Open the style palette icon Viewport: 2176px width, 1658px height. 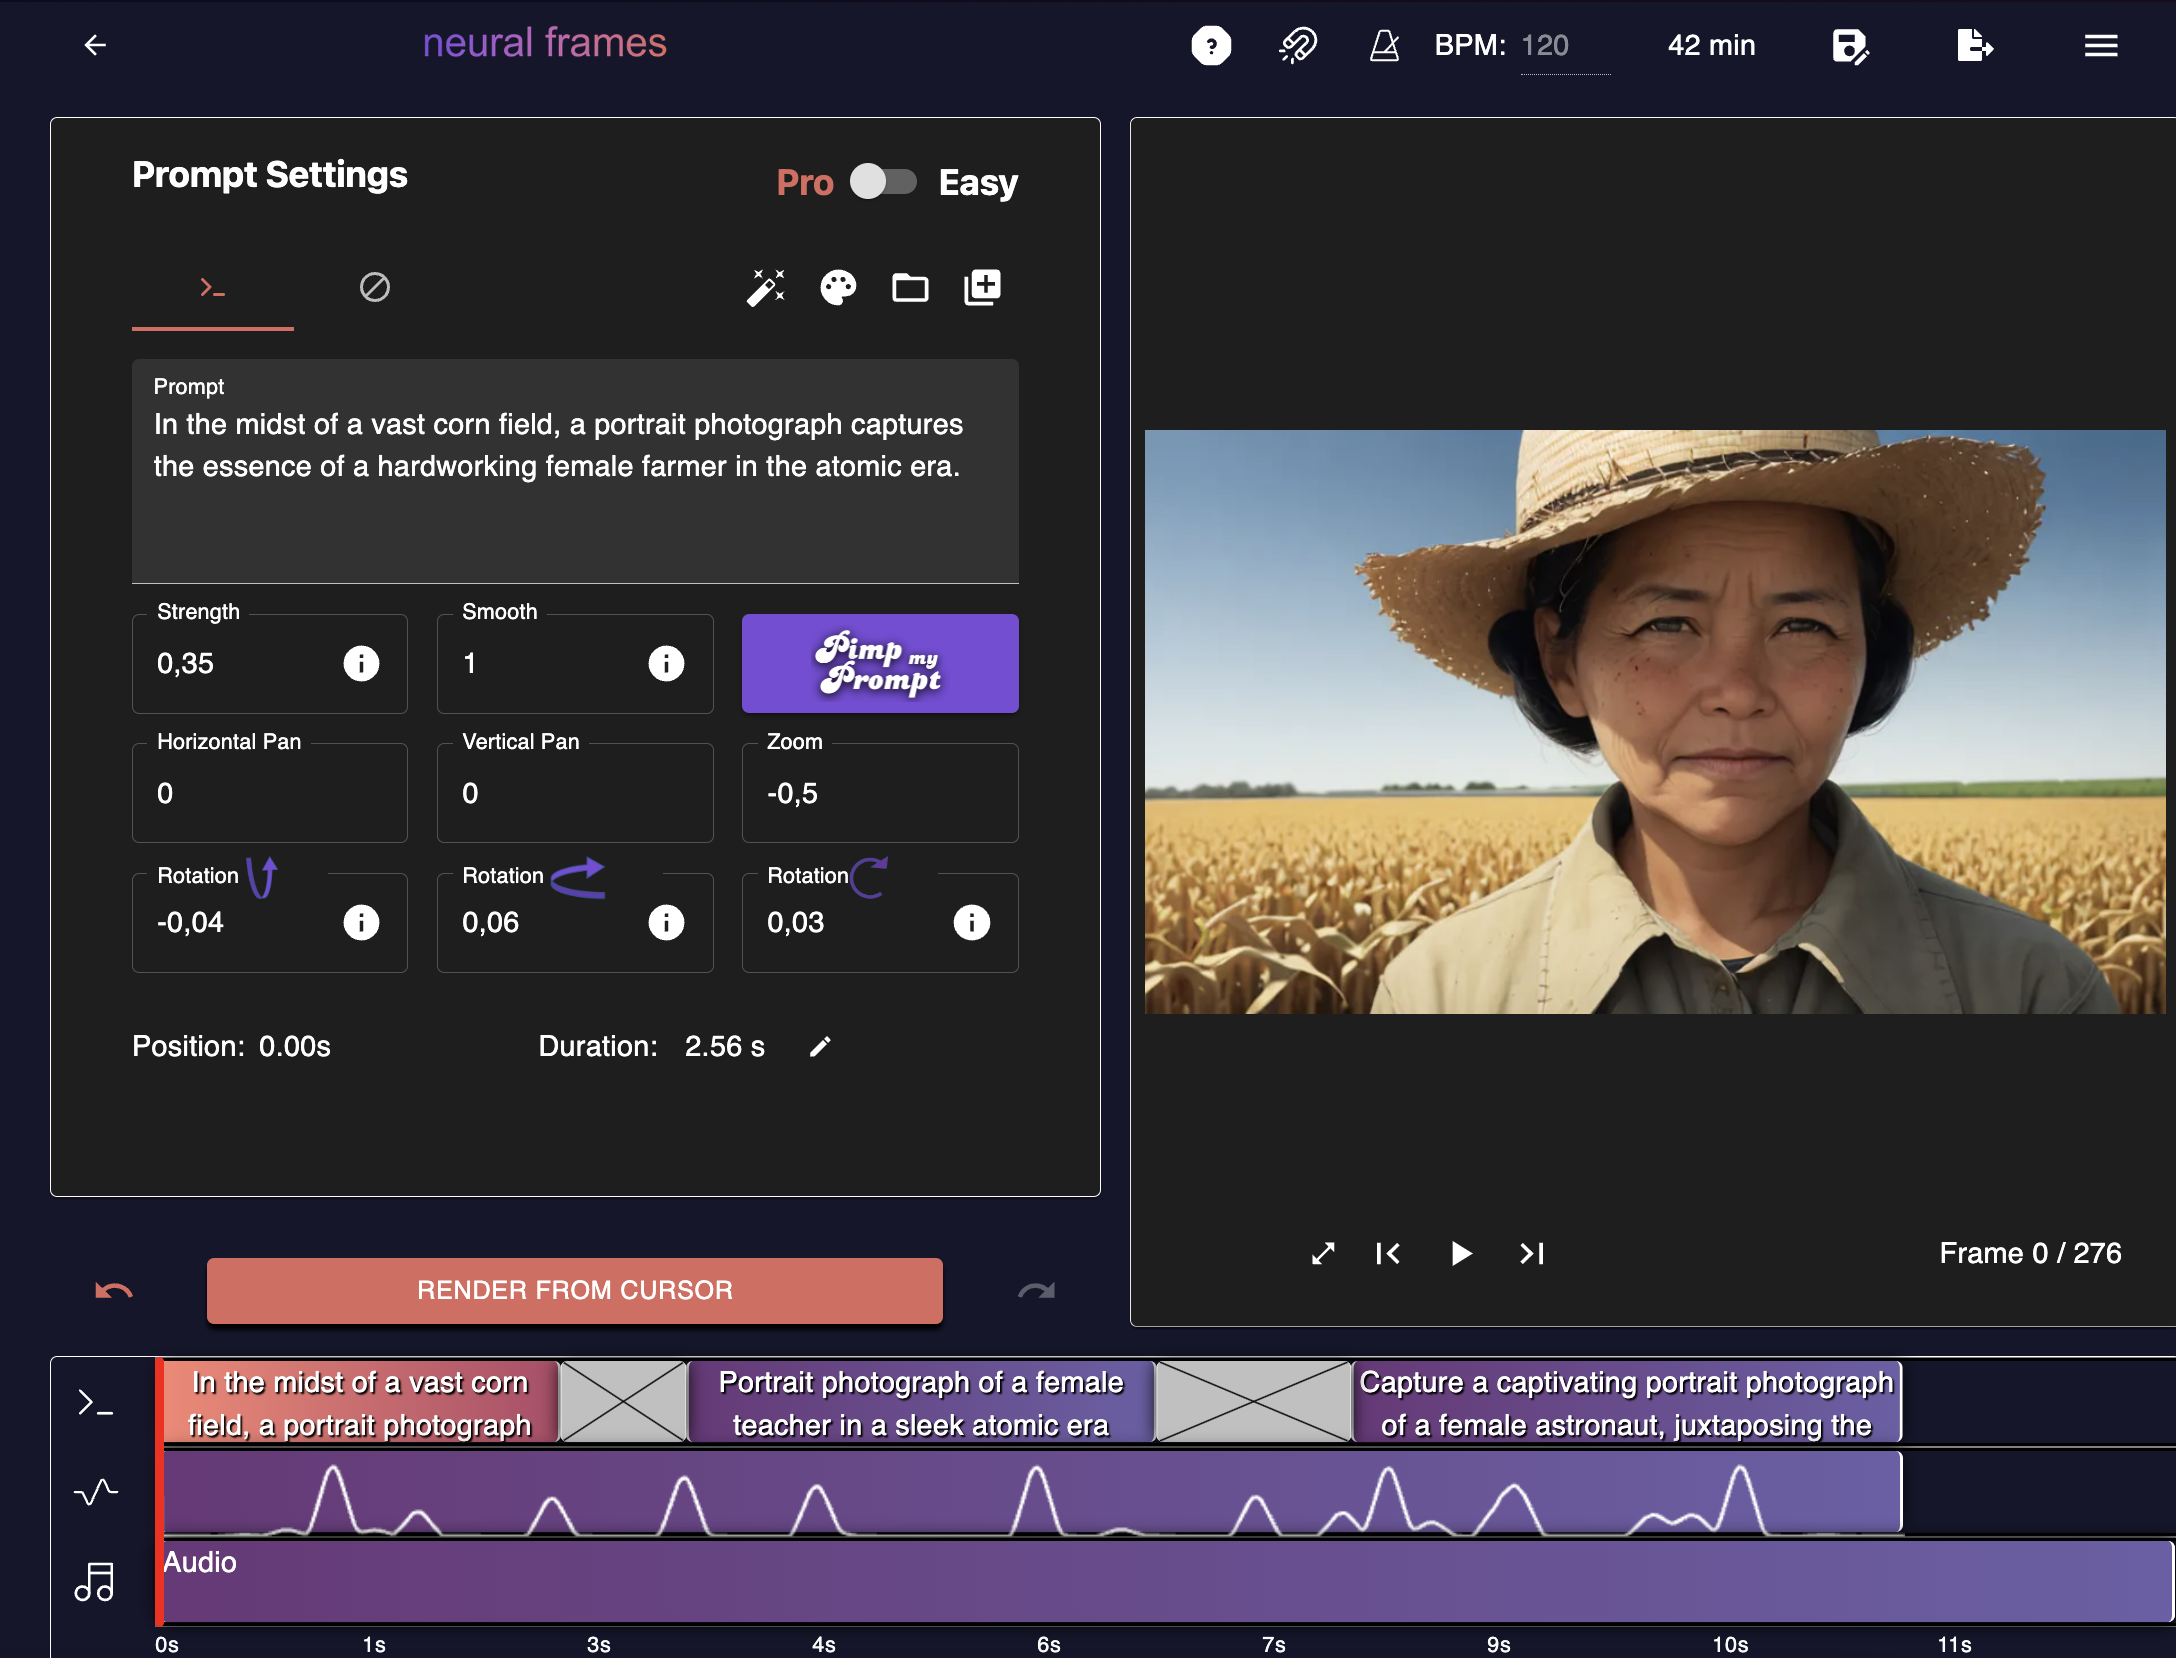[x=838, y=288]
